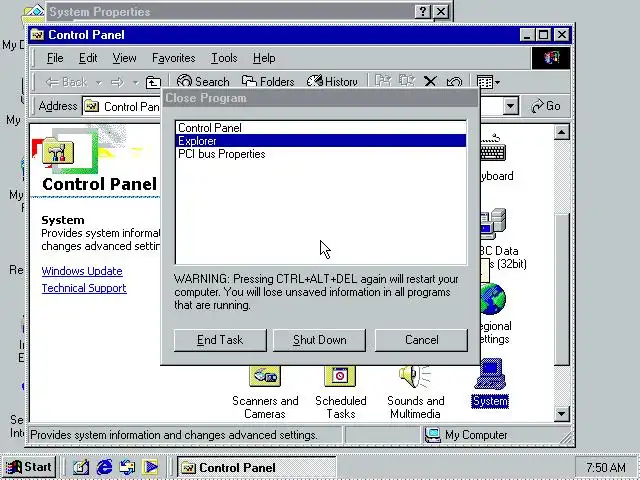Follow the Technical Support link
Image resolution: width=640 pixels, height=480 pixels.
tap(84, 288)
